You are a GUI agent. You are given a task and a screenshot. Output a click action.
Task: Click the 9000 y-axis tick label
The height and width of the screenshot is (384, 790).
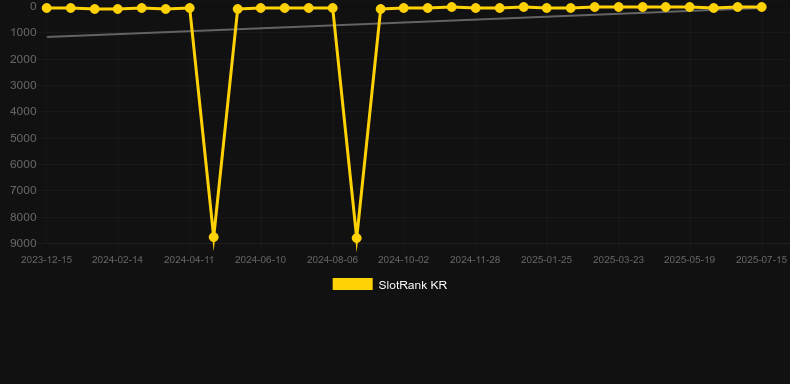[23, 243]
